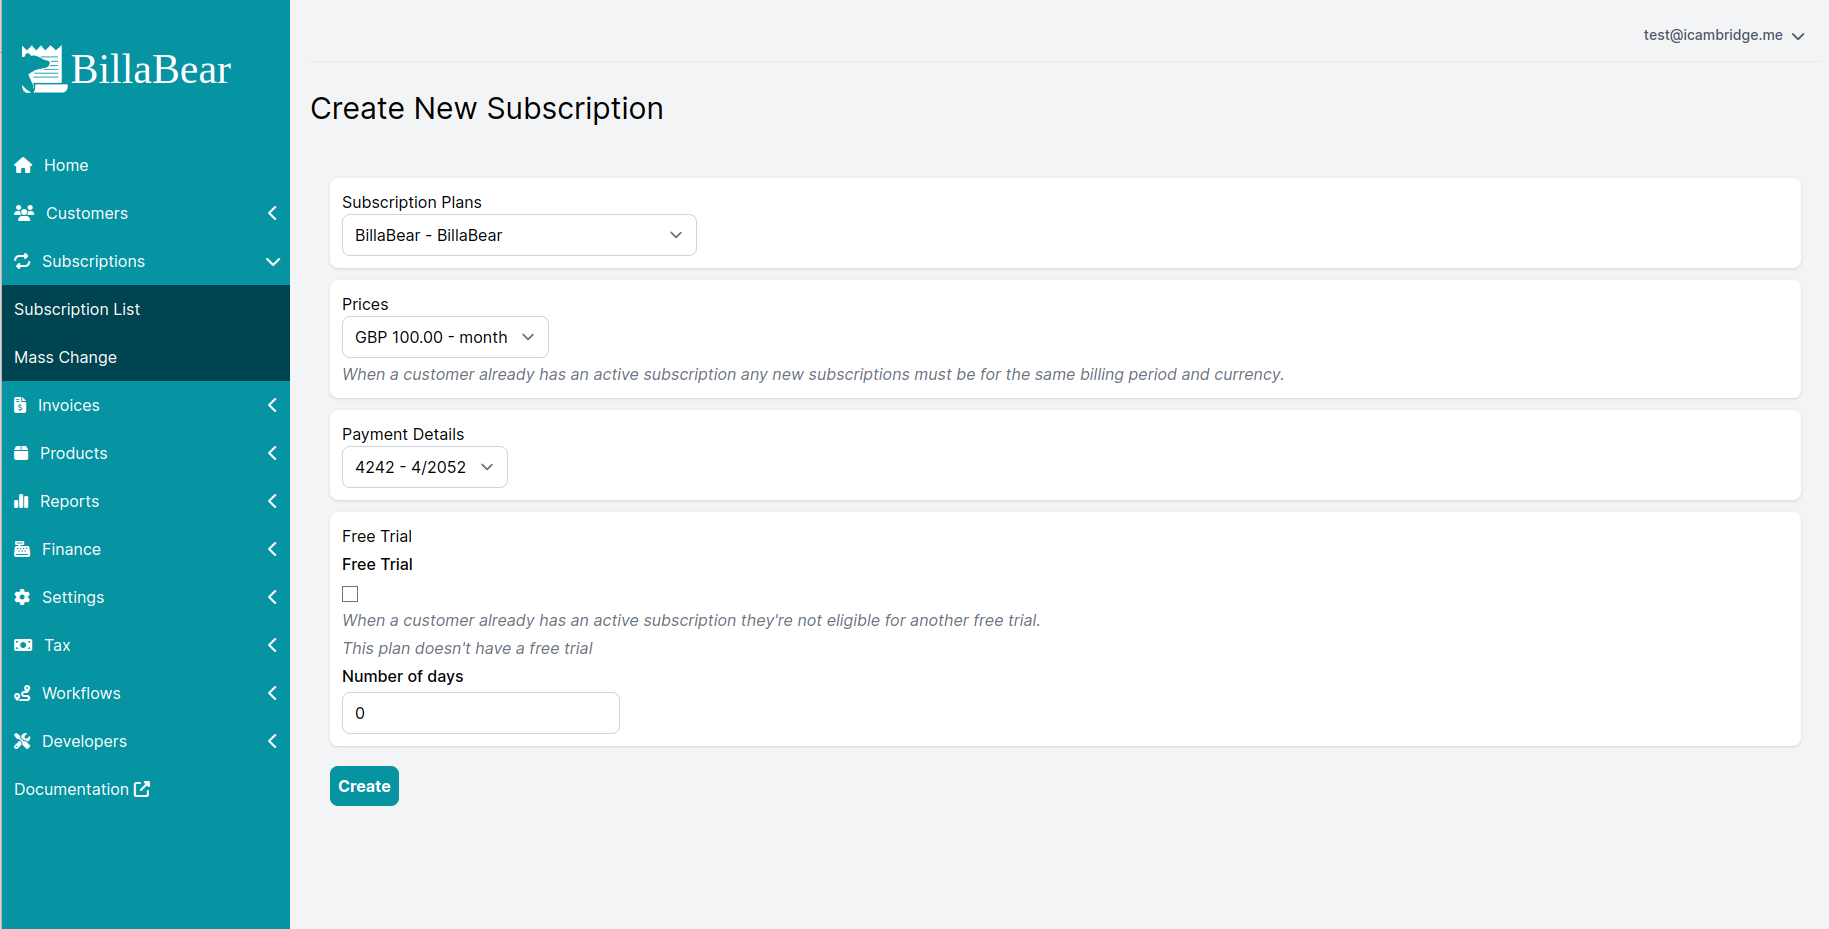
Task: Click the BillaBear brand name
Action: (151, 70)
